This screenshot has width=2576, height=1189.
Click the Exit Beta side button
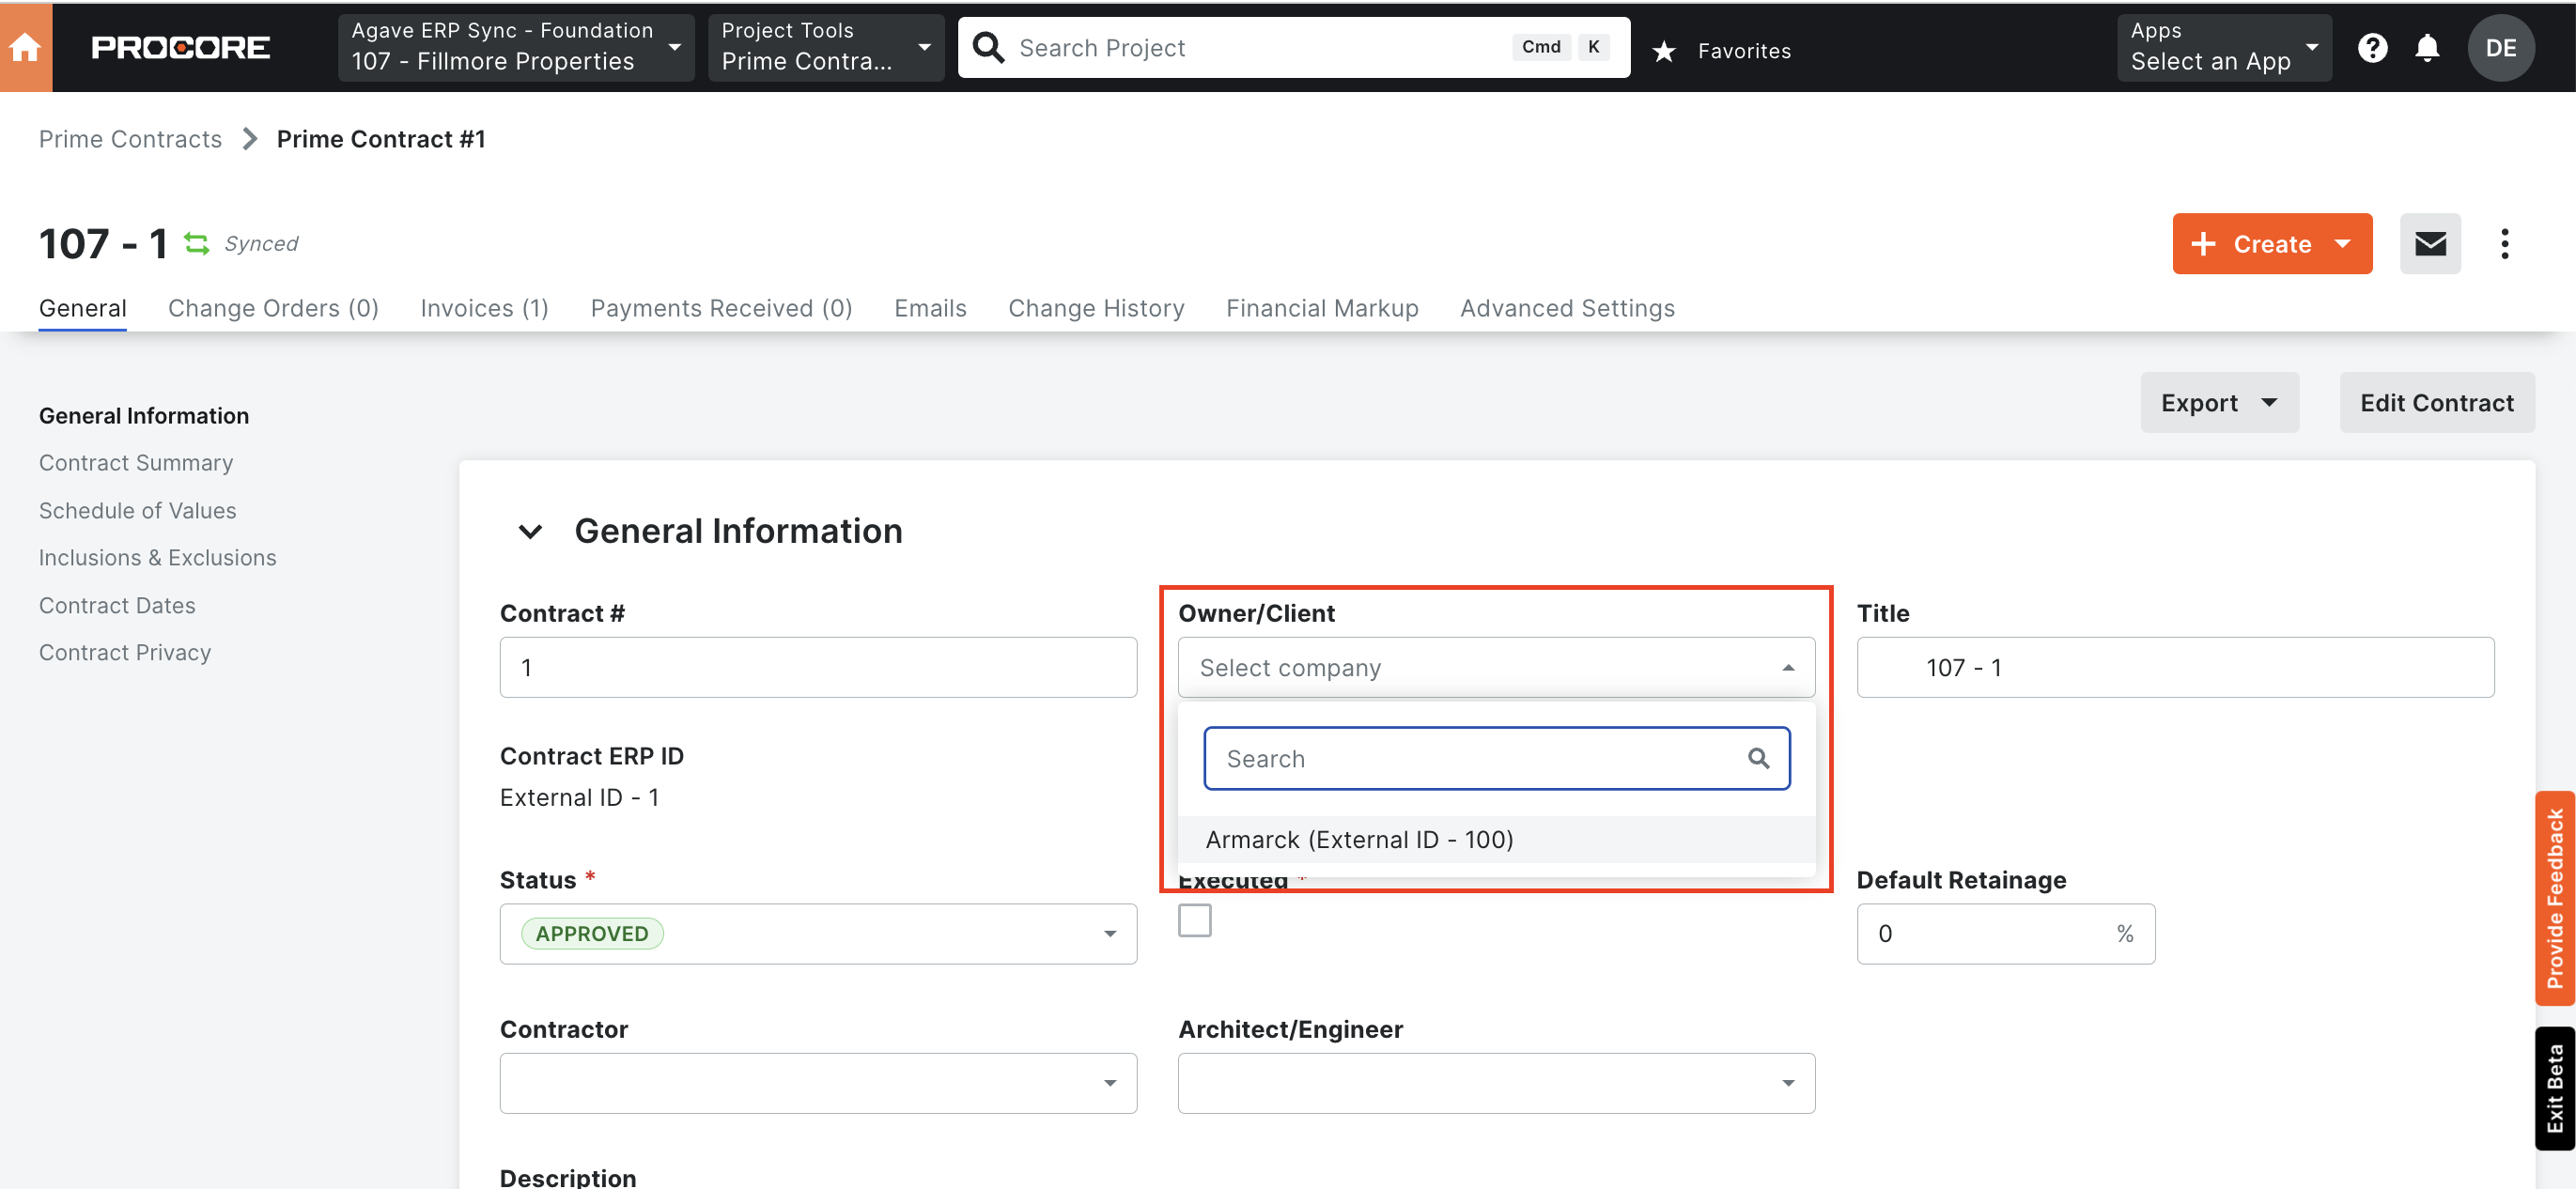click(2555, 1088)
